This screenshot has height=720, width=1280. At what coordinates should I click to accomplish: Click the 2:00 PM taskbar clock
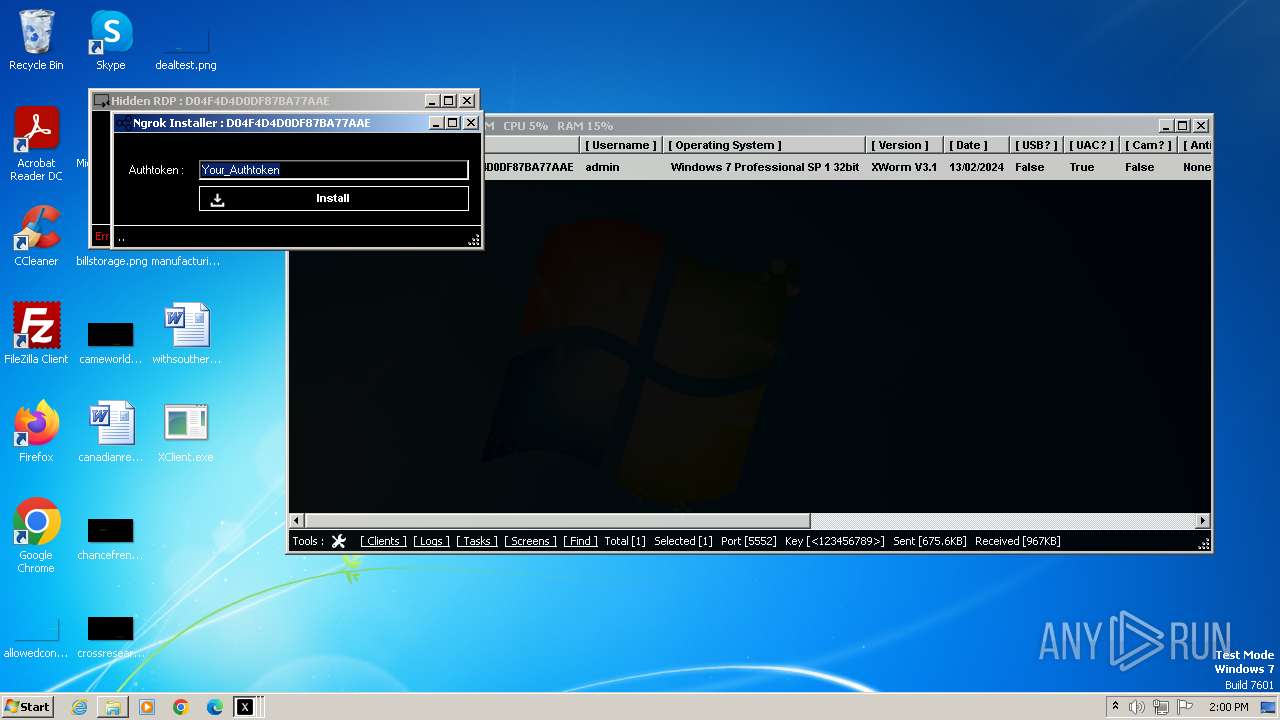1229,707
